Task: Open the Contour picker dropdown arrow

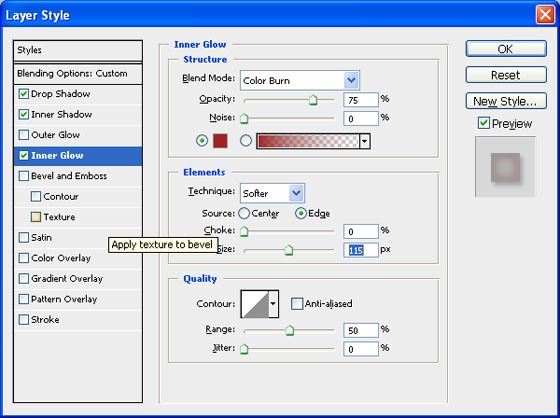Action: tap(274, 304)
